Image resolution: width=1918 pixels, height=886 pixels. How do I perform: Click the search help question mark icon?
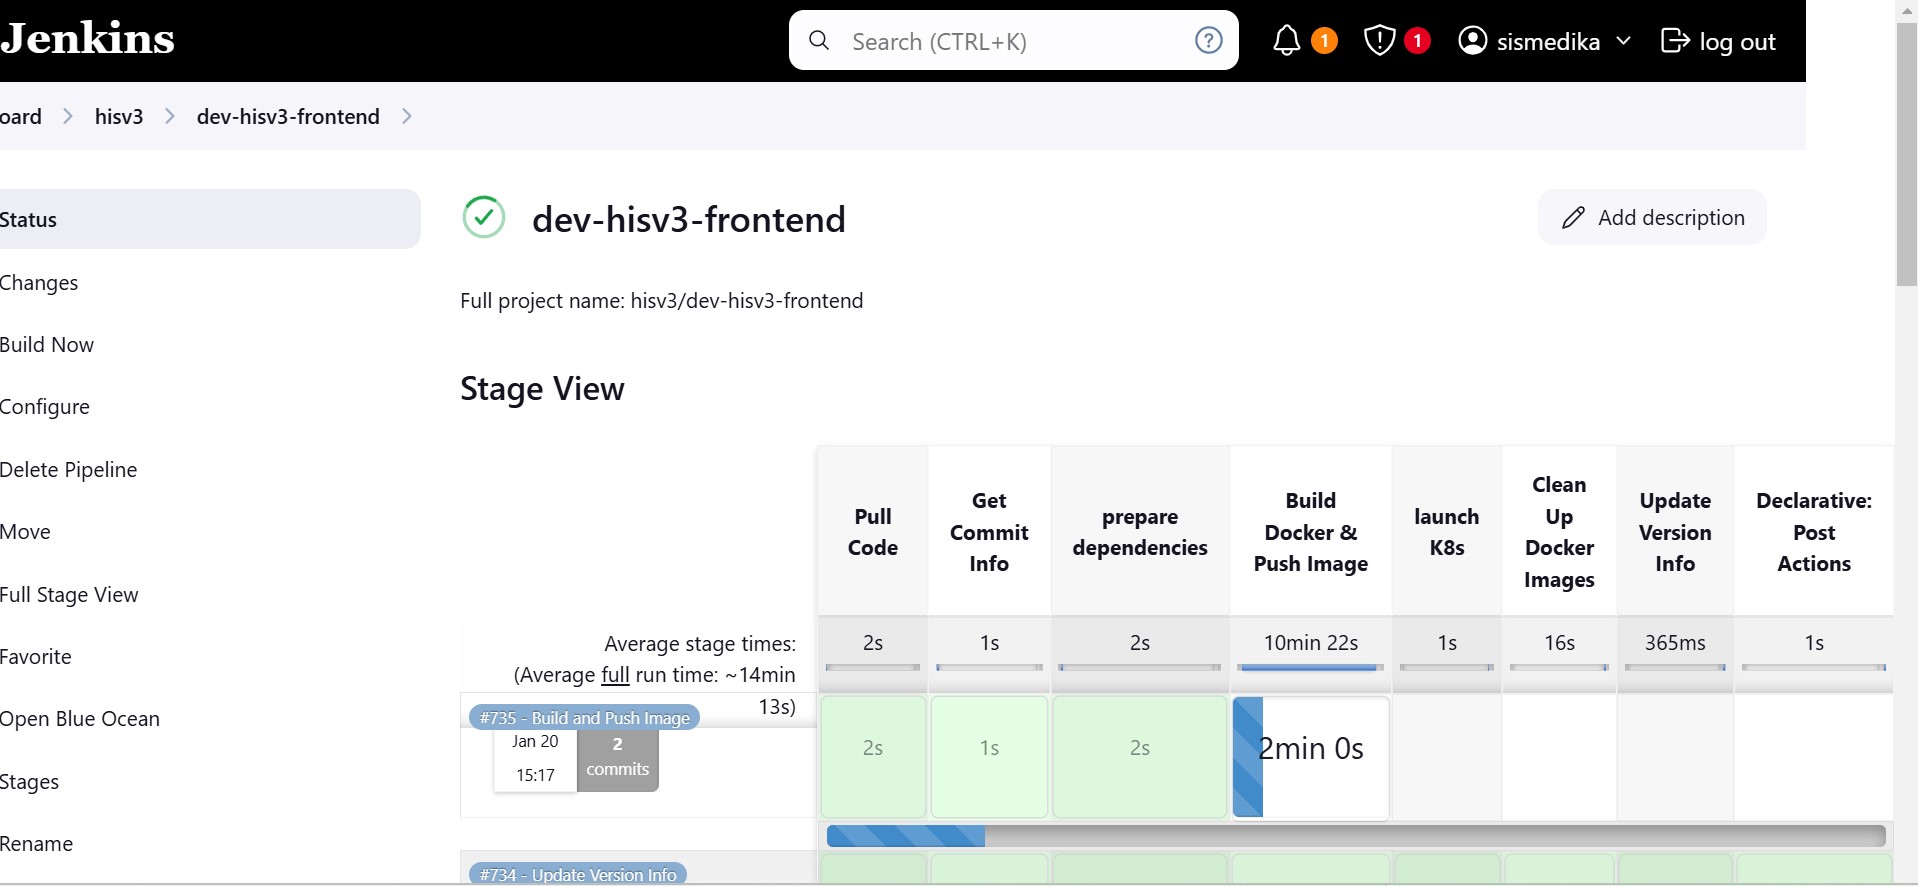[x=1208, y=41]
